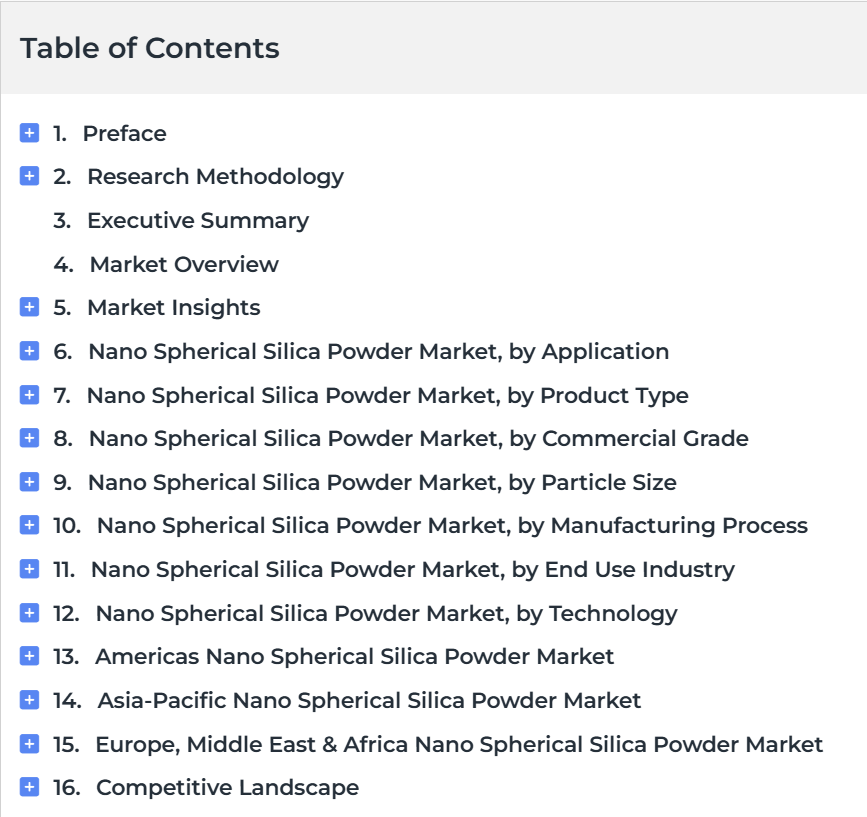Expand the Europe, Middle East & Africa plus icon
Image resolution: width=867 pixels, height=817 pixels.
29,744
